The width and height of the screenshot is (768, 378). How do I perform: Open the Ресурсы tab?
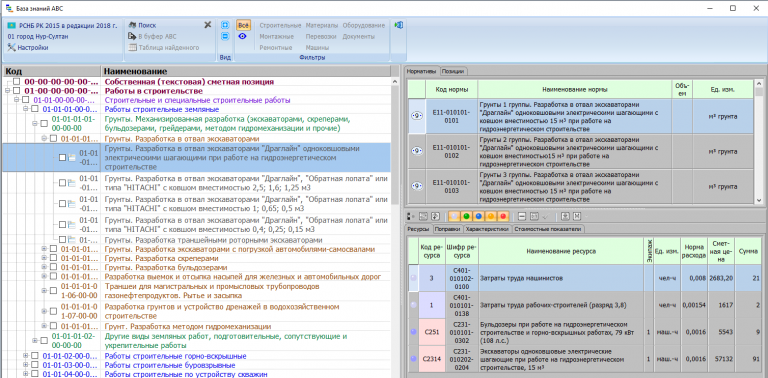point(419,229)
